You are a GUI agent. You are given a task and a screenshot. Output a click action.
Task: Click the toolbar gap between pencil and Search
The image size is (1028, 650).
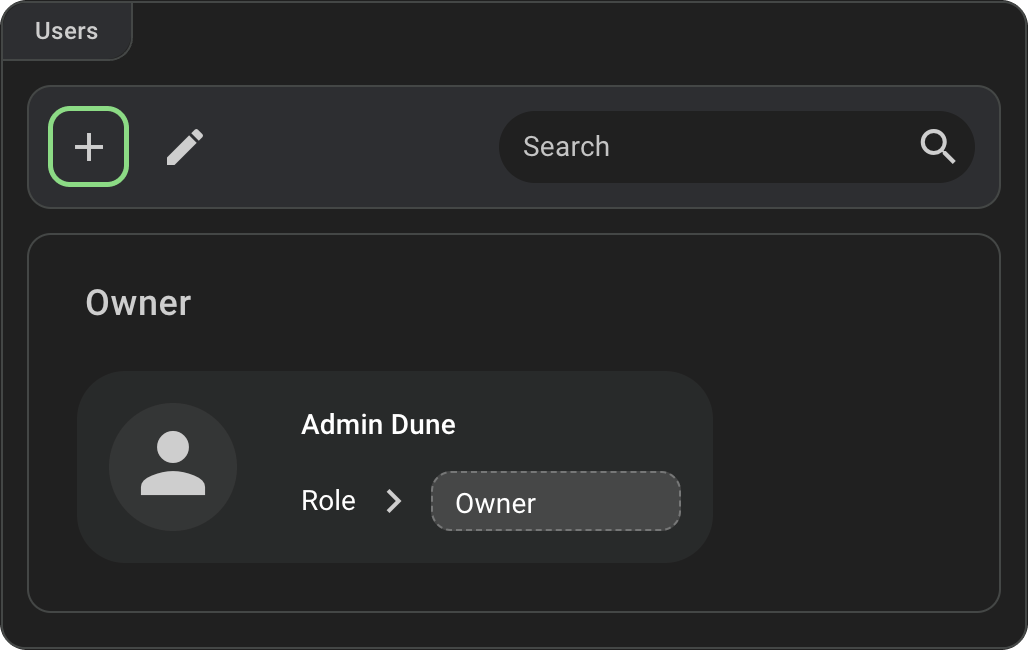pos(350,147)
